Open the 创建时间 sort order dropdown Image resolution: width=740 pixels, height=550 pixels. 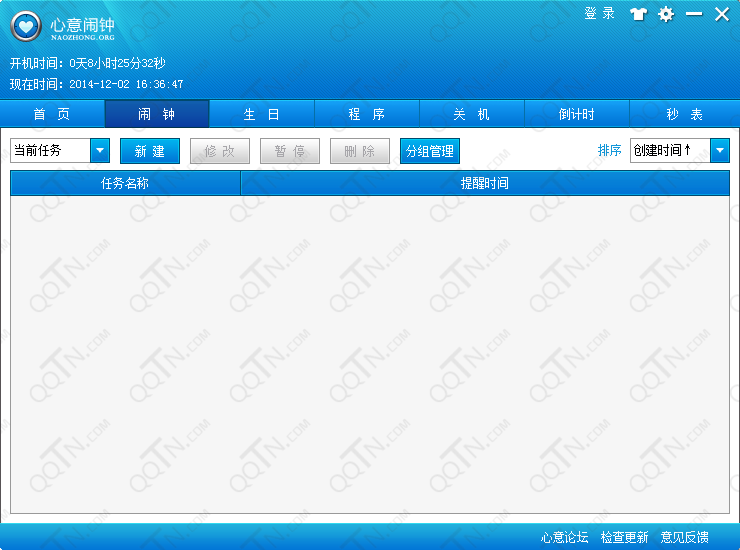[720, 151]
